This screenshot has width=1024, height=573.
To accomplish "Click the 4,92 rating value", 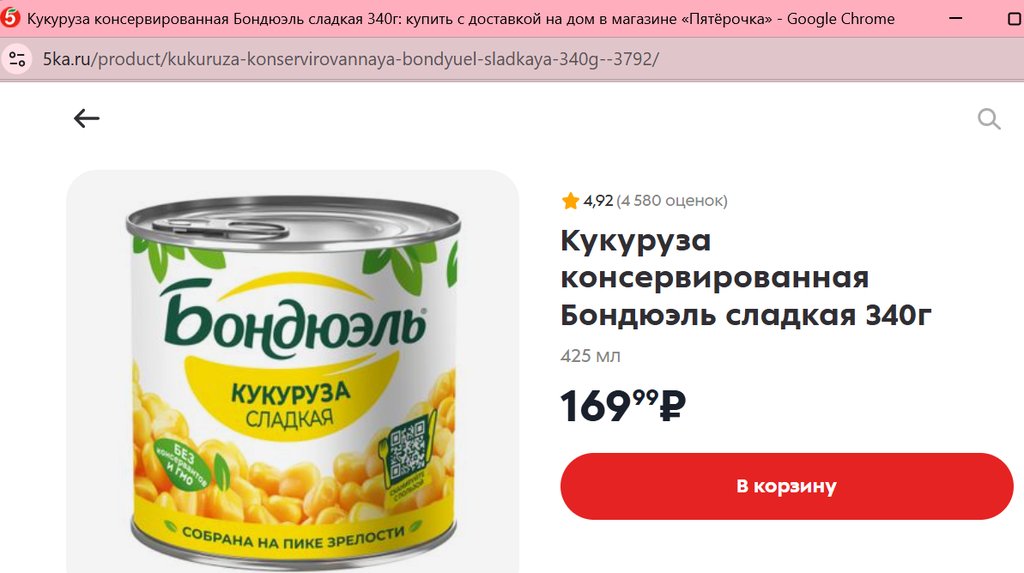I will click(598, 201).
